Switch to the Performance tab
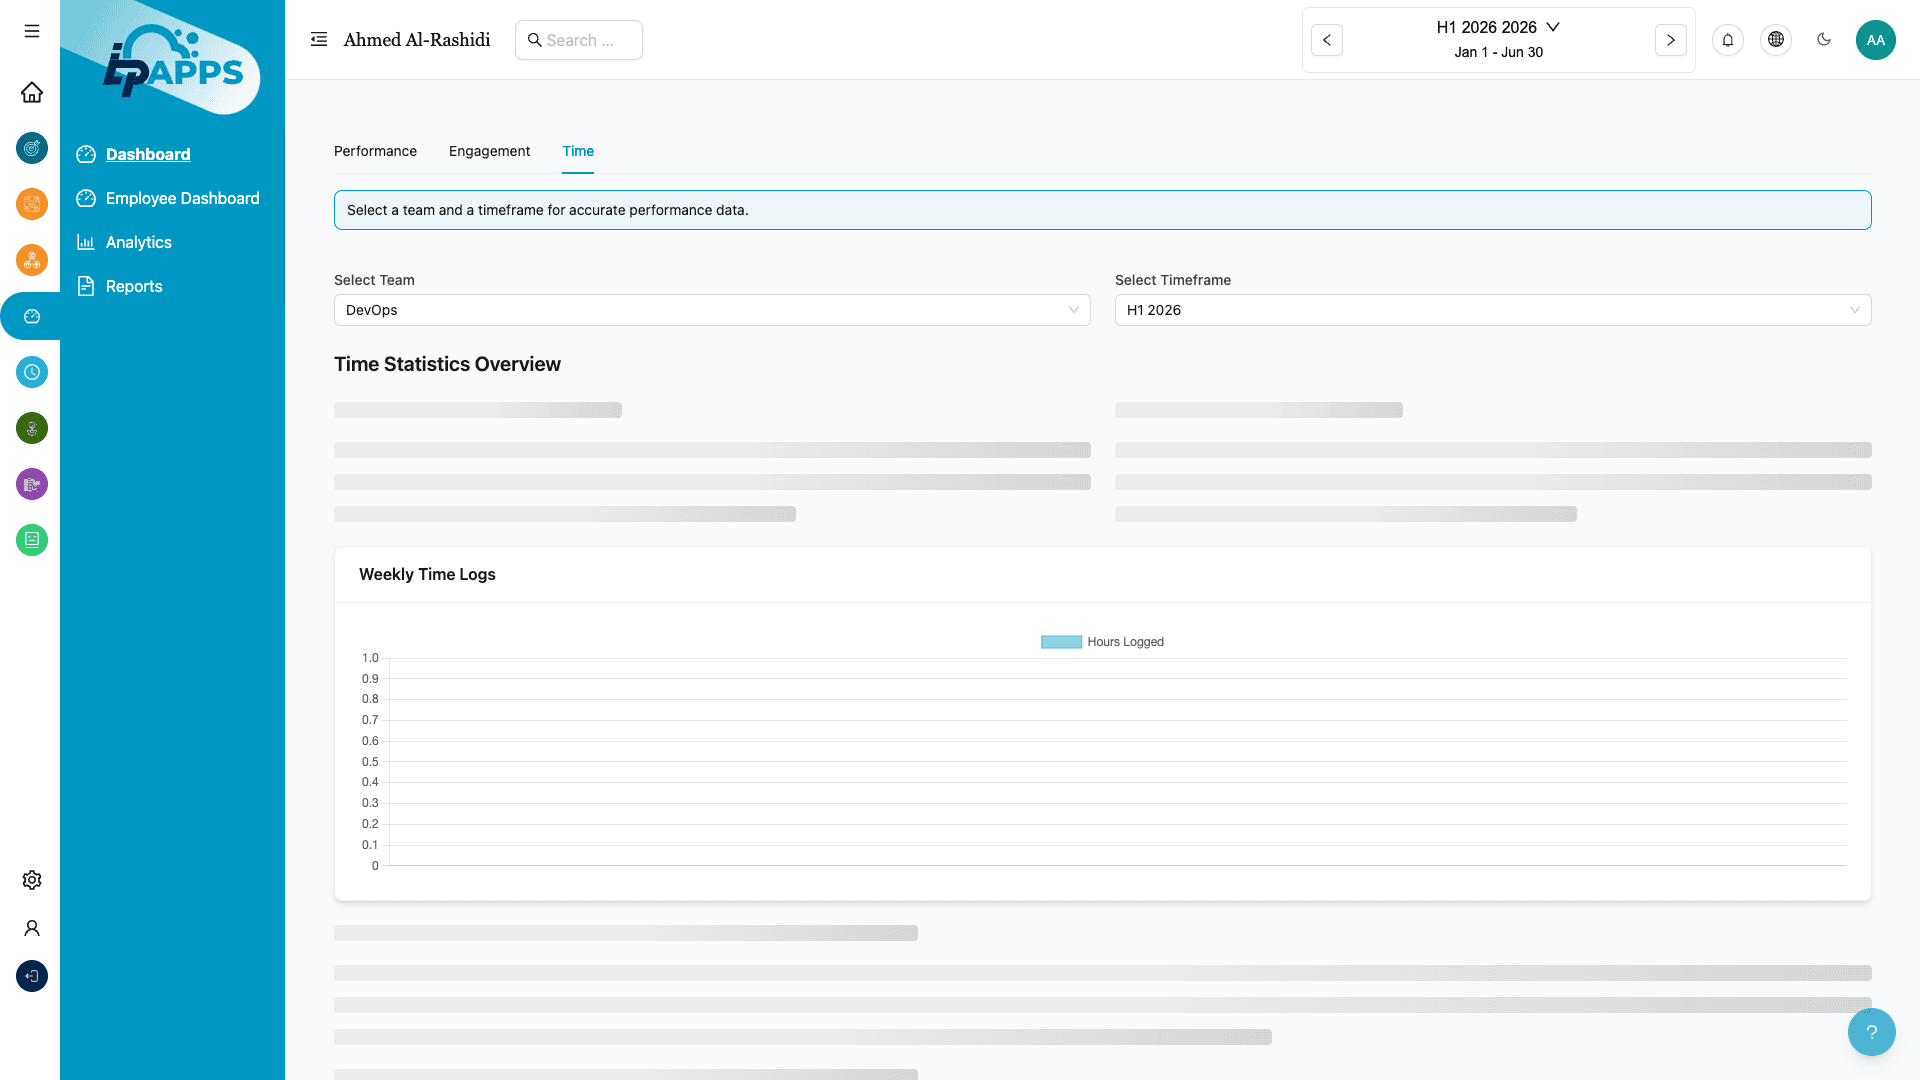This screenshot has width=1920, height=1080. [375, 151]
